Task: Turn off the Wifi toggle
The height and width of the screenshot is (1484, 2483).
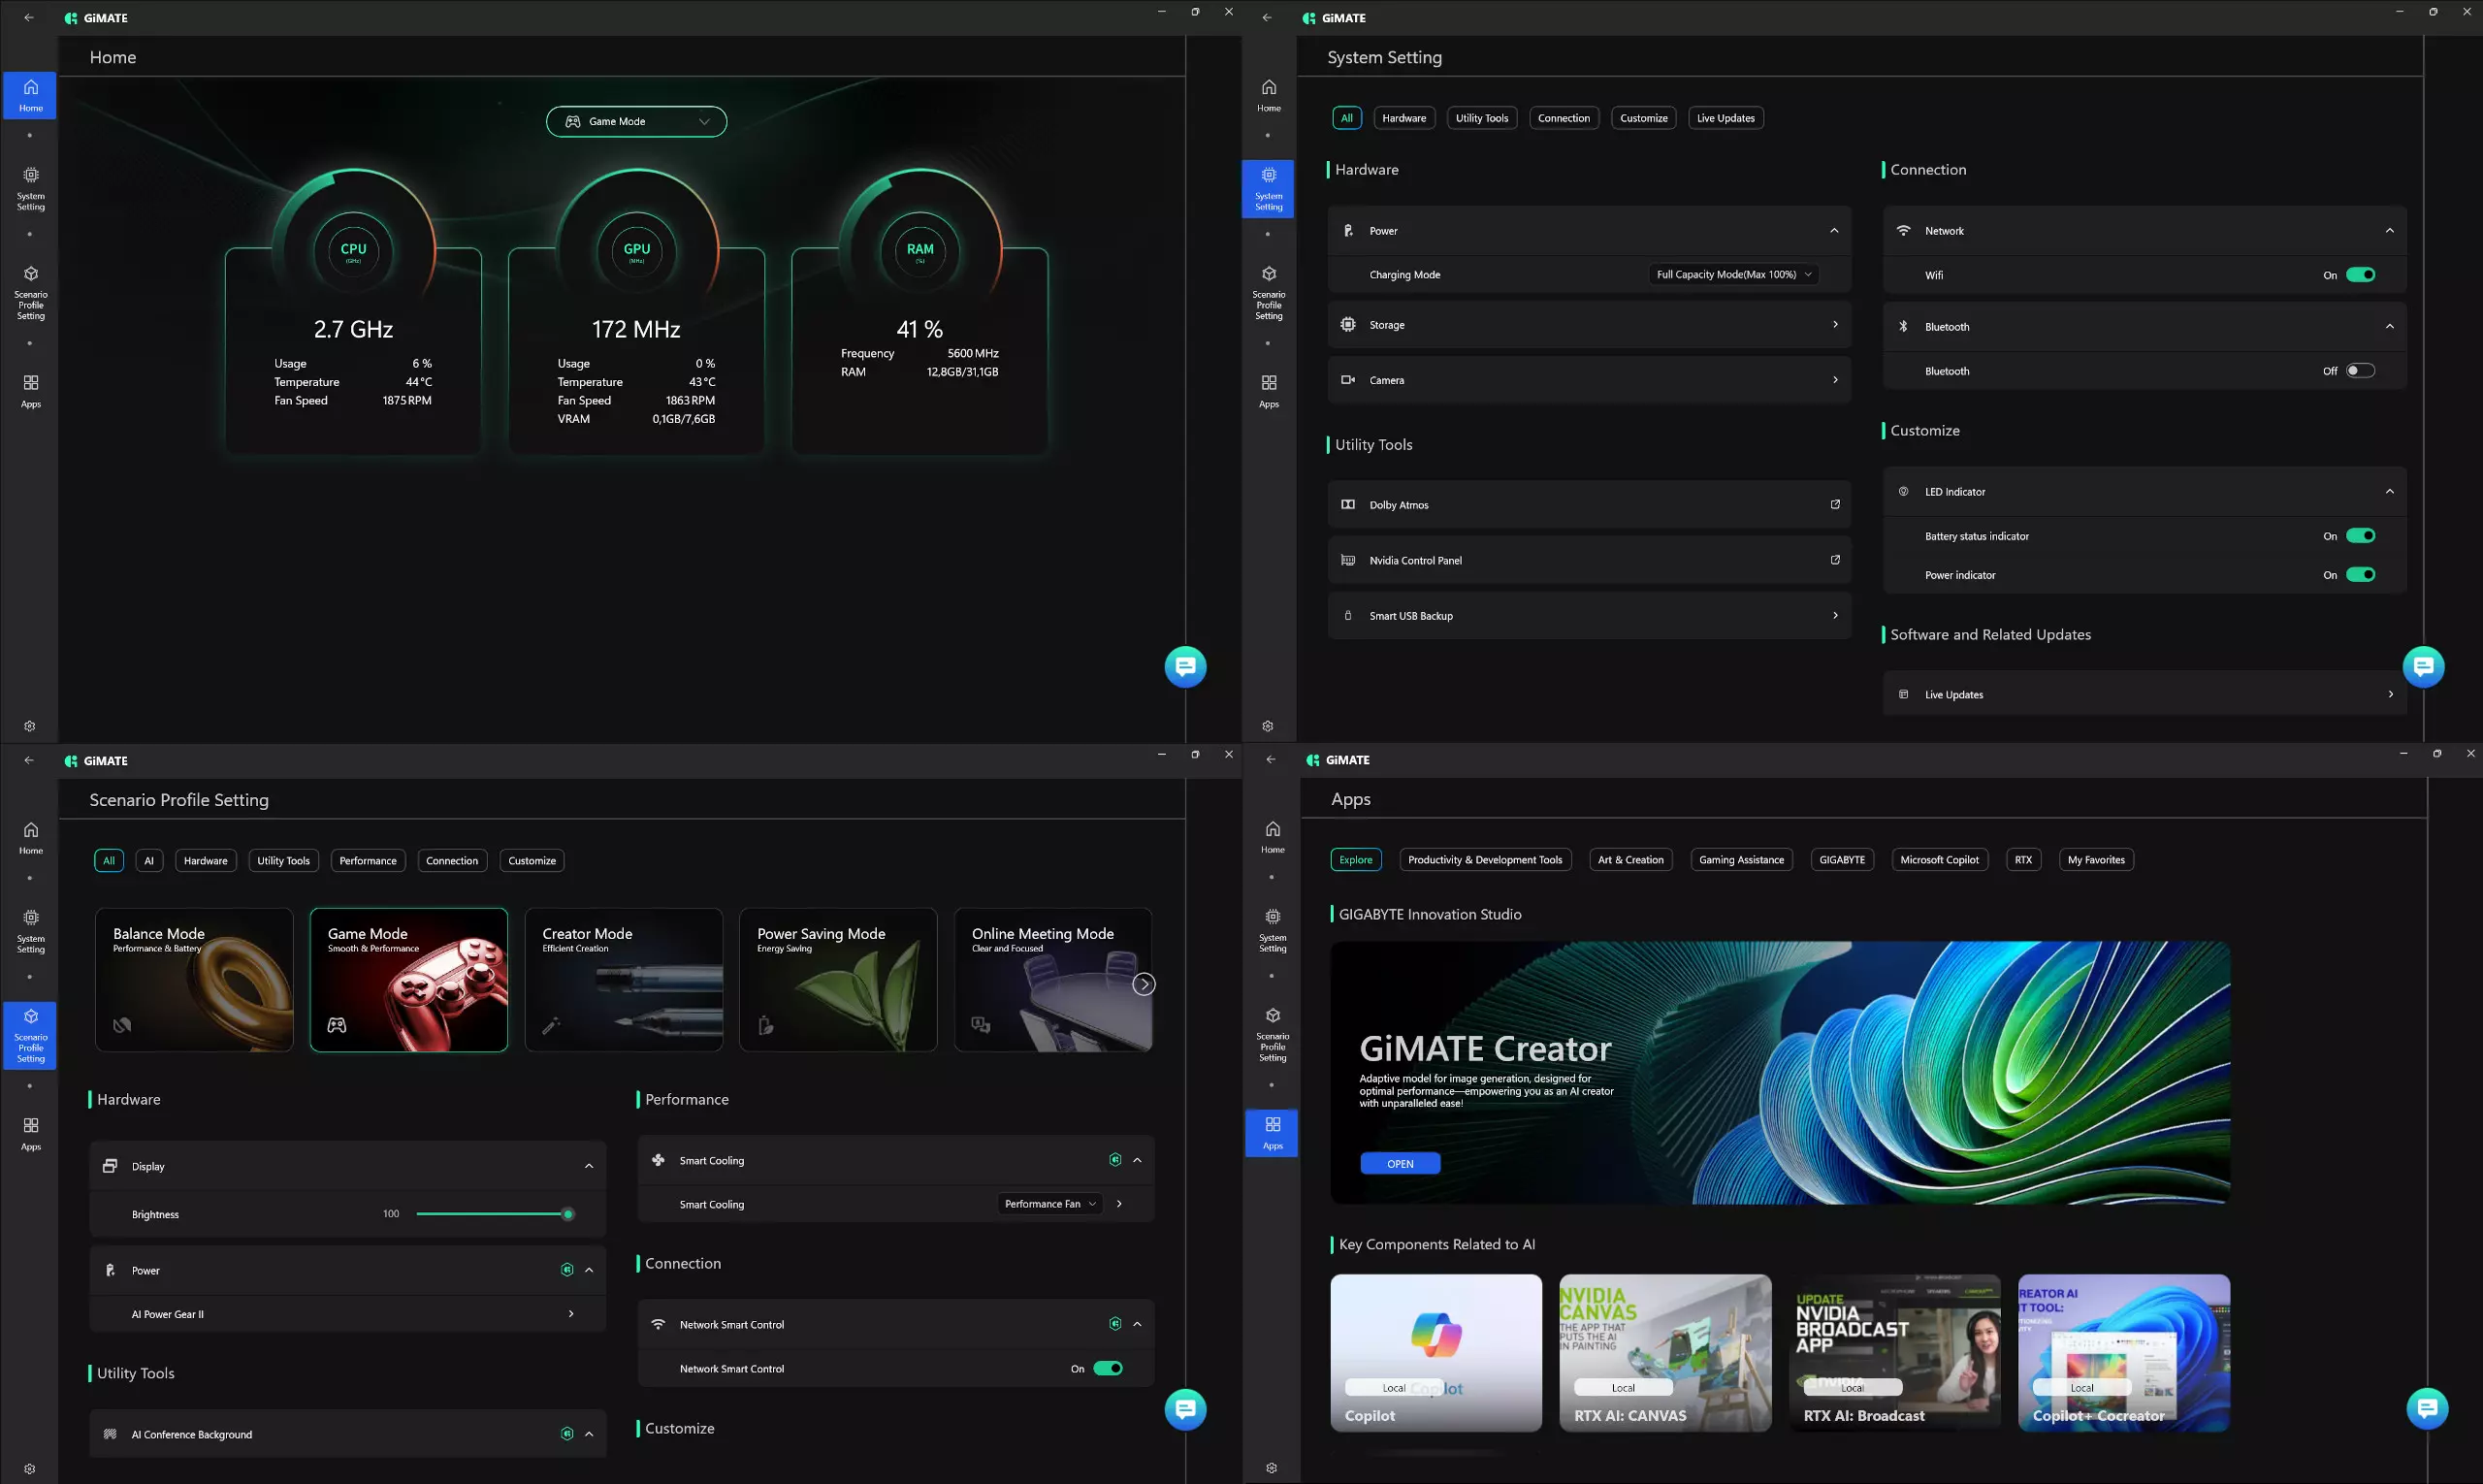Action: pos(2361,275)
